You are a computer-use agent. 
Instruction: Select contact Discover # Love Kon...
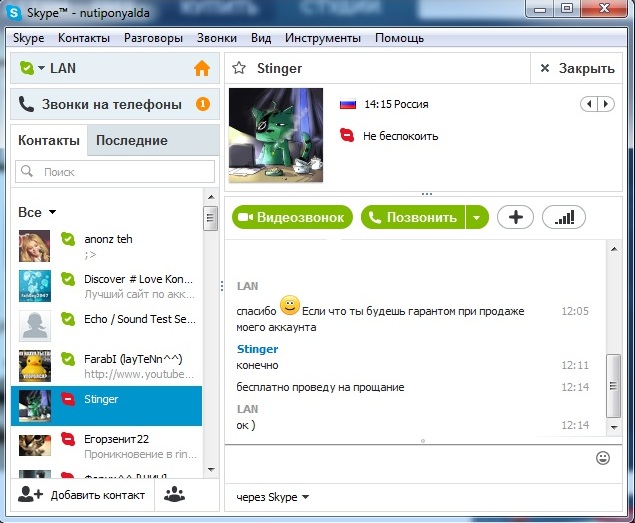pyautogui.click(x=107, y=286)
